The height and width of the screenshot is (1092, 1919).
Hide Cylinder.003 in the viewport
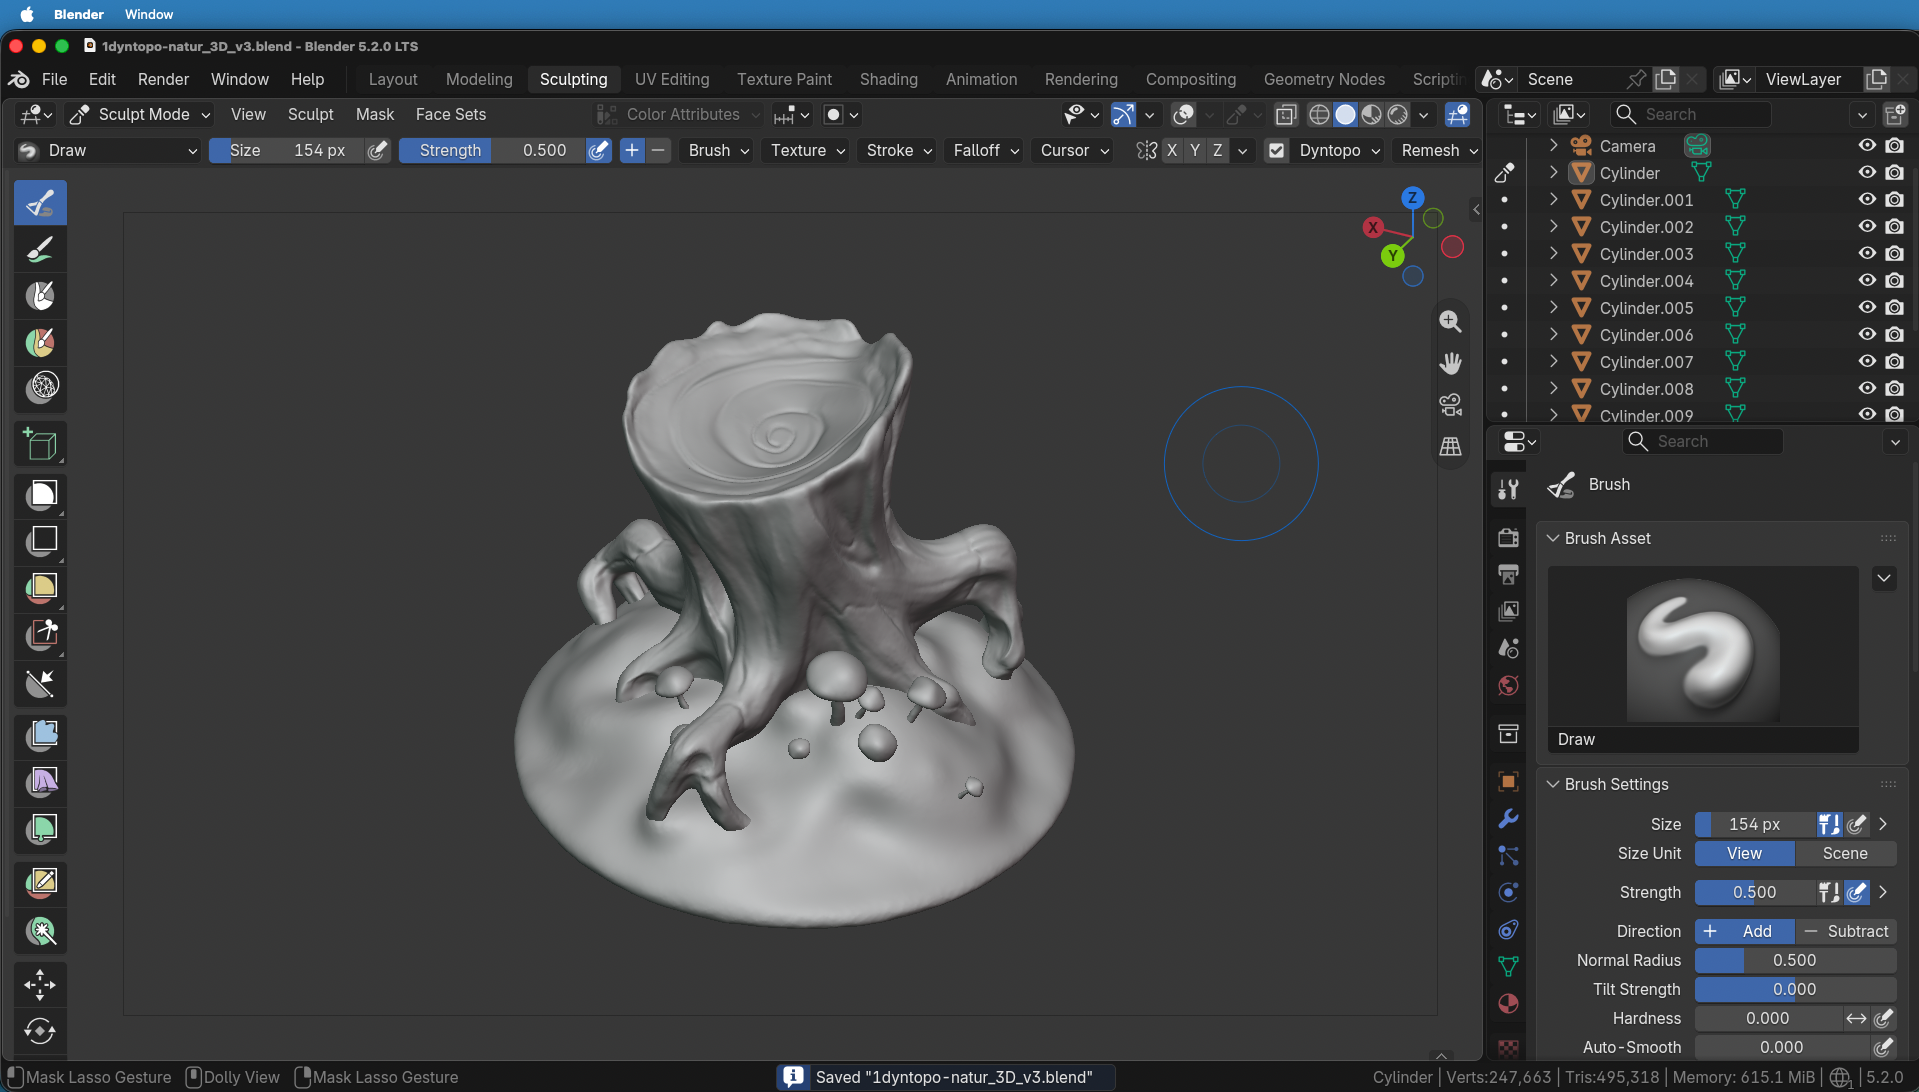pos(1866,254)
